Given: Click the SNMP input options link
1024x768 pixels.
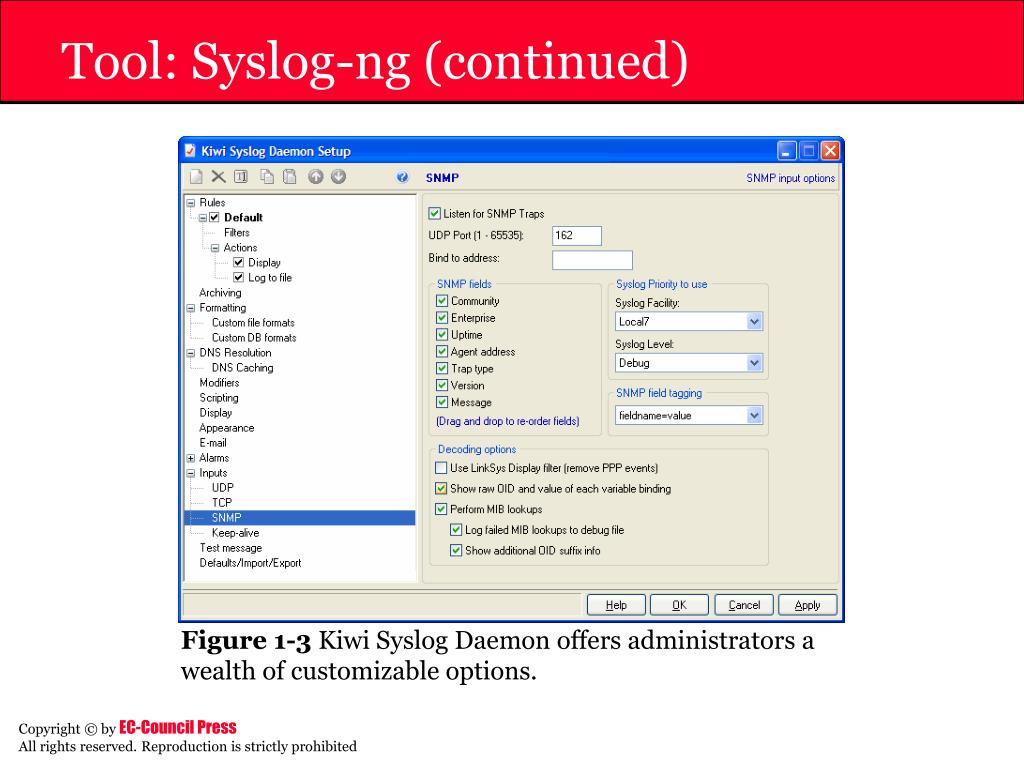Looking at the screenshot, I should click(x=791, y=178).
